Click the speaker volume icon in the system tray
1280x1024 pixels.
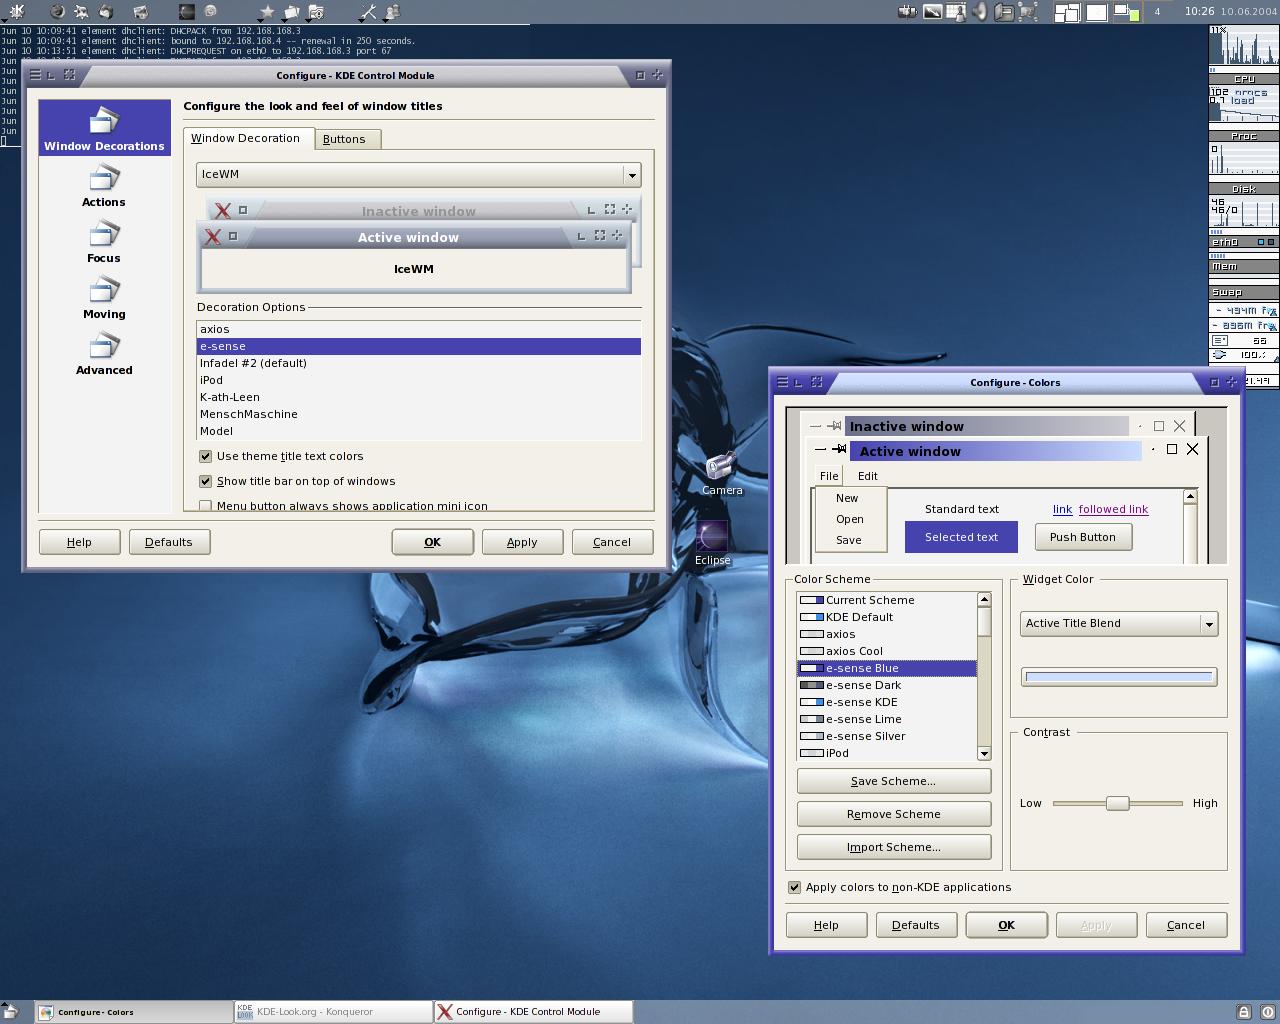(981, 12)
